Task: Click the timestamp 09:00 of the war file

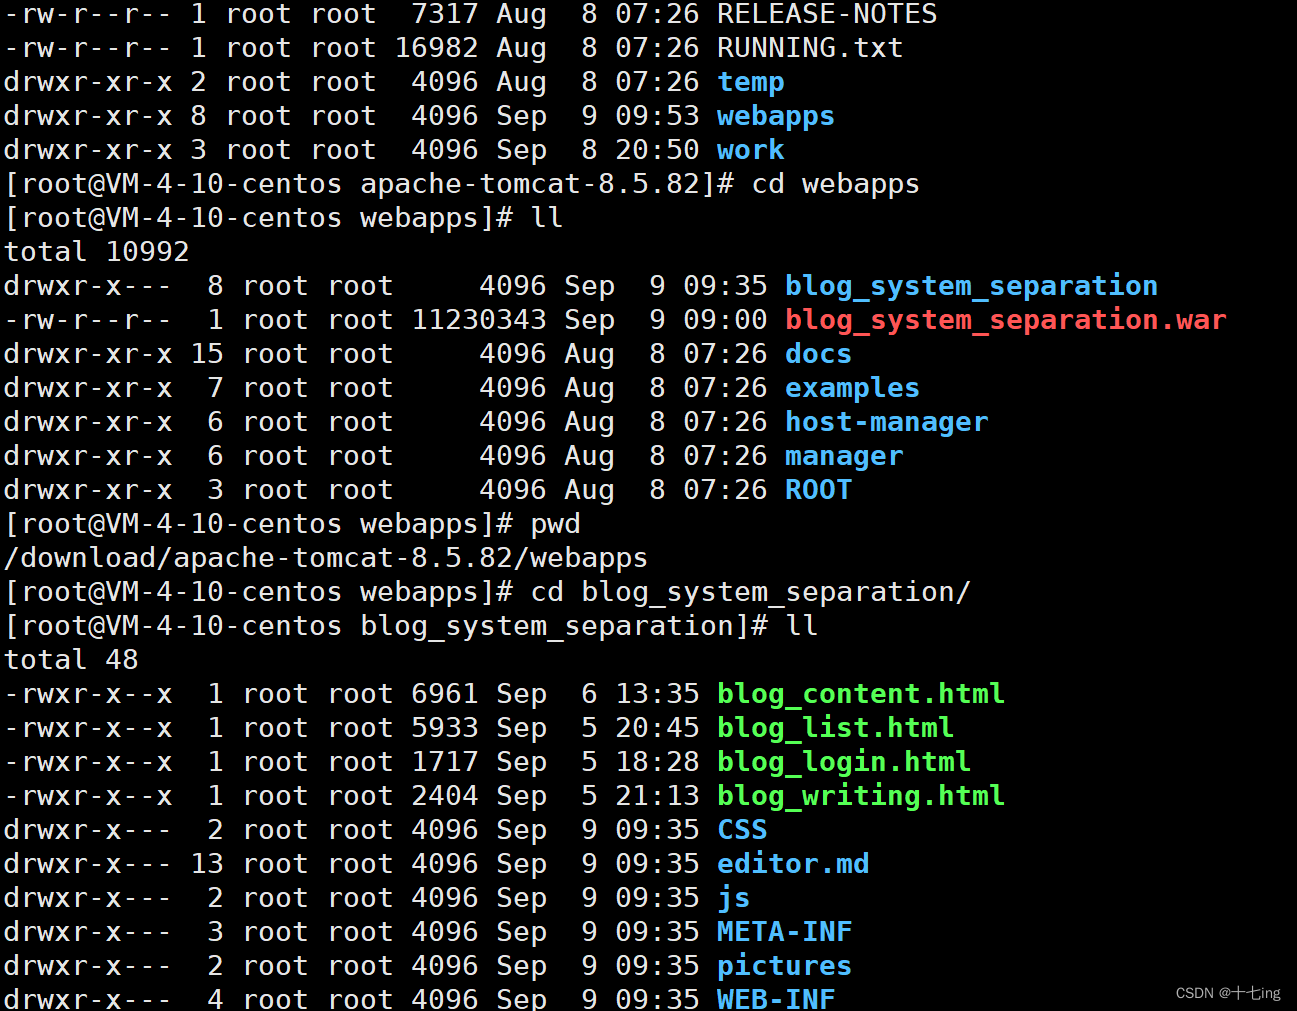Action: coord(725,320)
